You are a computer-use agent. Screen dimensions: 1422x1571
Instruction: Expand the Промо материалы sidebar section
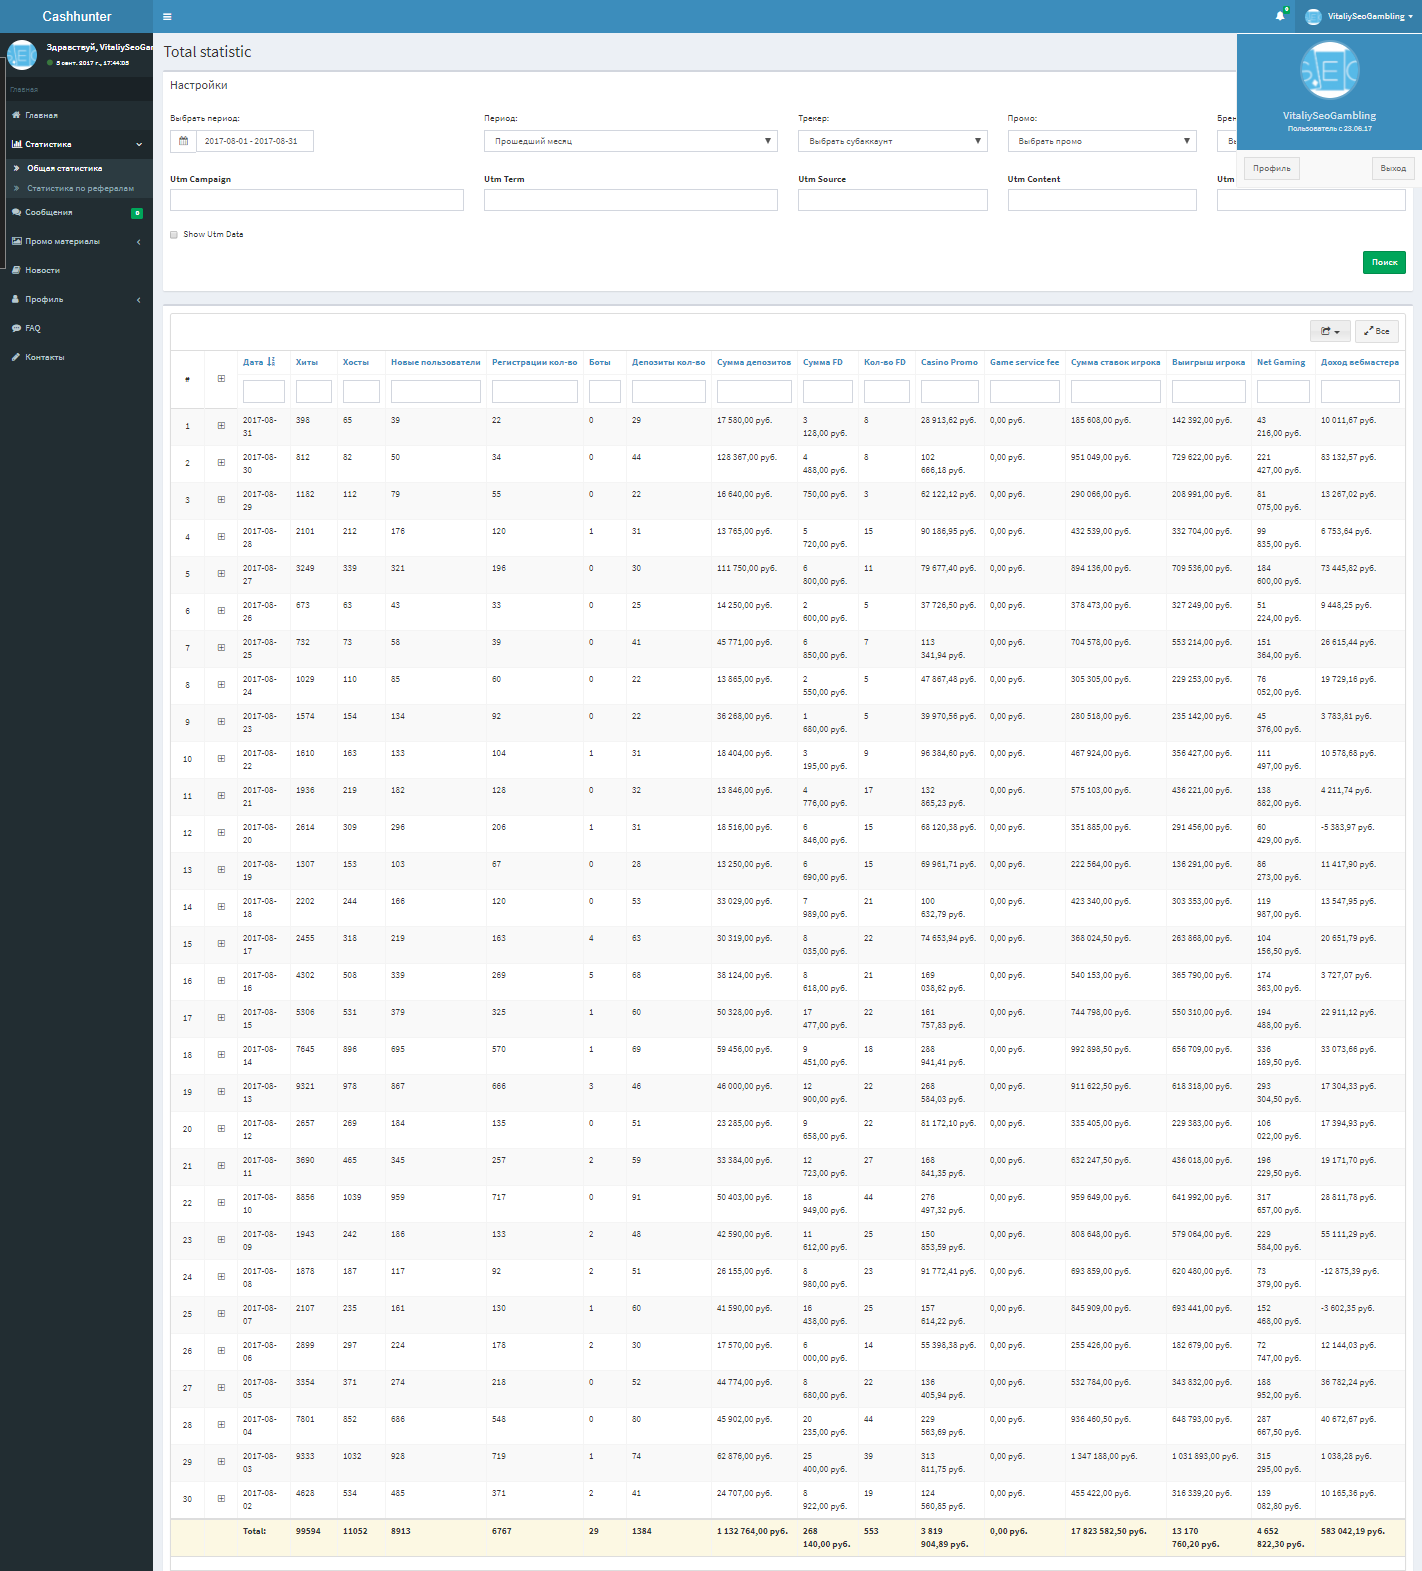76,241
